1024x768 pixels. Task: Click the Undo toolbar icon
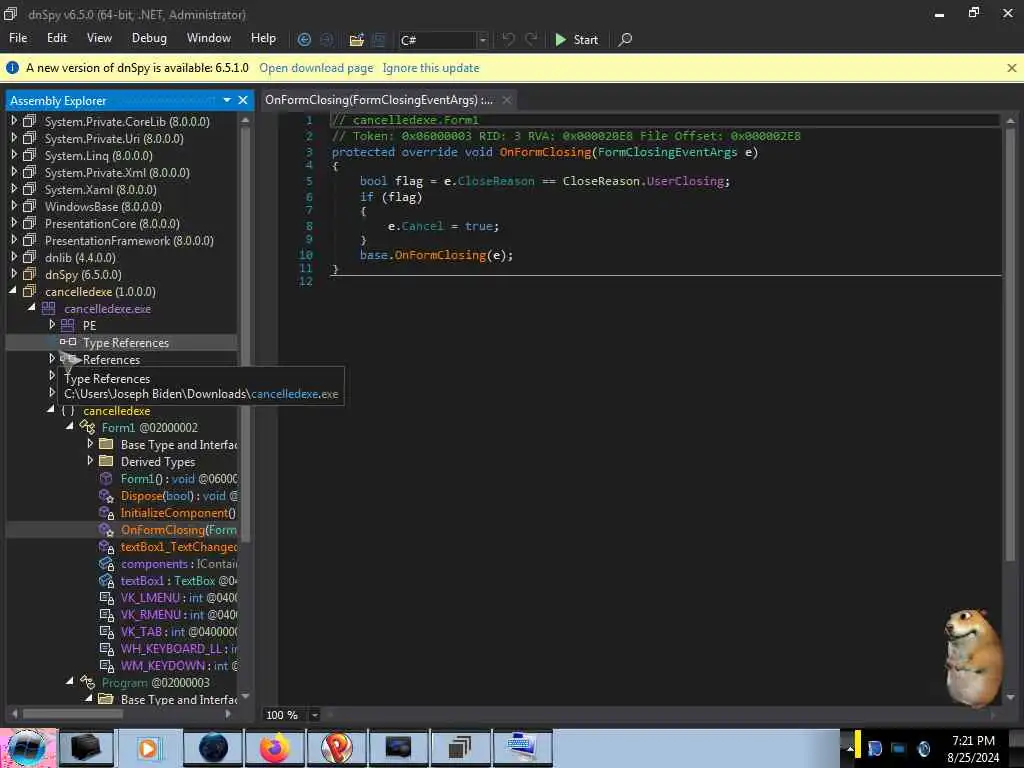[508, 39]
